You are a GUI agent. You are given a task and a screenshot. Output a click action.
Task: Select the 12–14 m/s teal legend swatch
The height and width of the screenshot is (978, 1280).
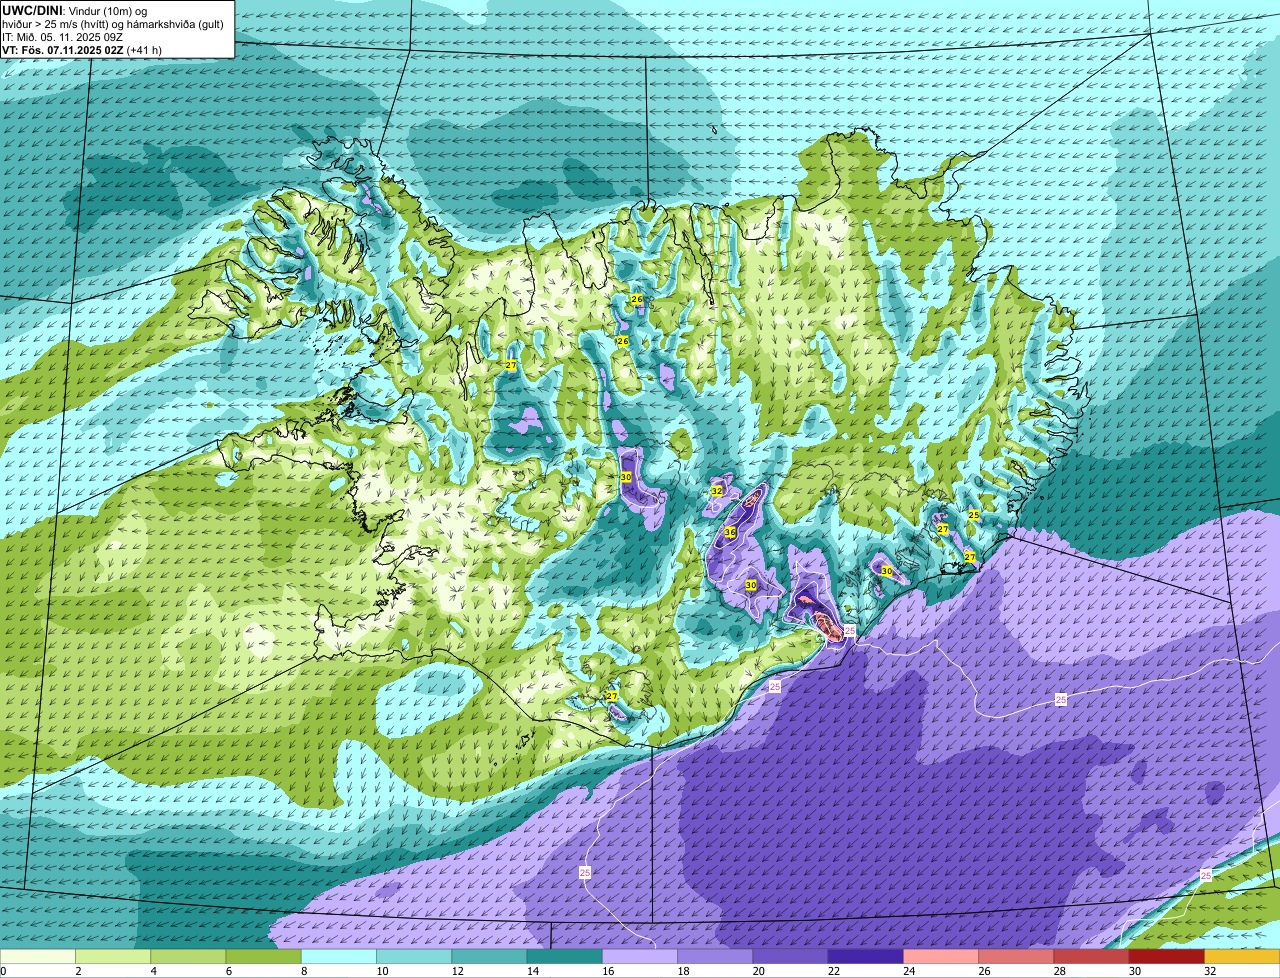490,957
